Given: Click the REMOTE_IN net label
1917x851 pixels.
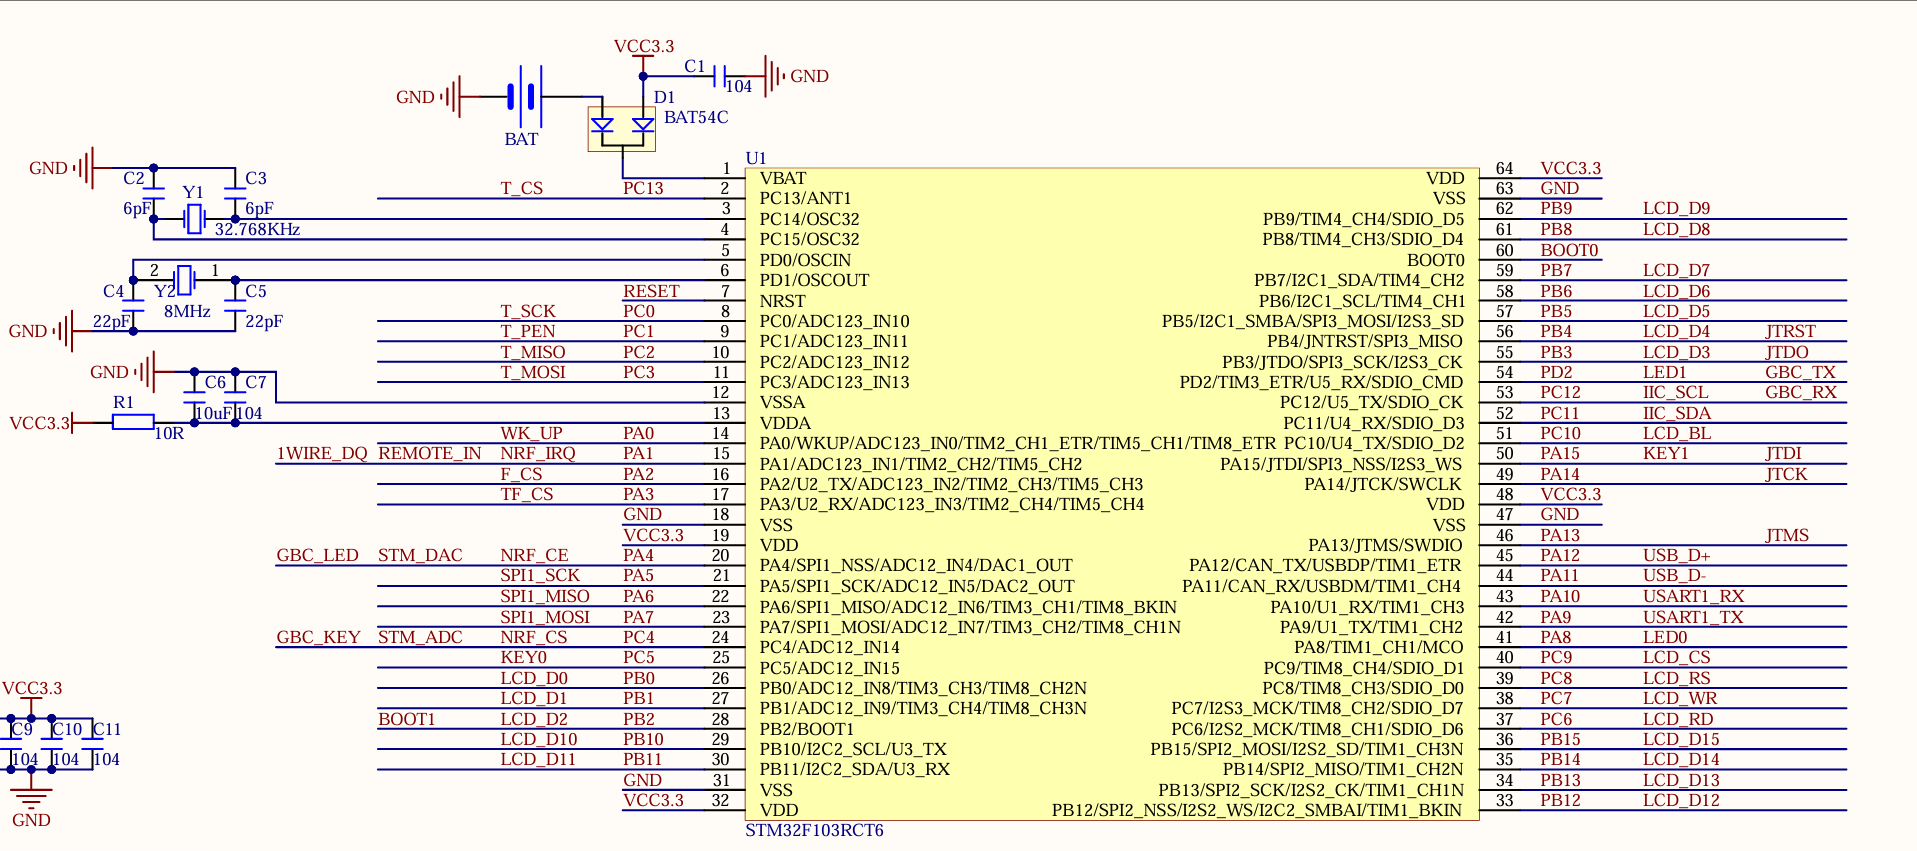Looking at the screenshot, I should [x=430, y=453].
